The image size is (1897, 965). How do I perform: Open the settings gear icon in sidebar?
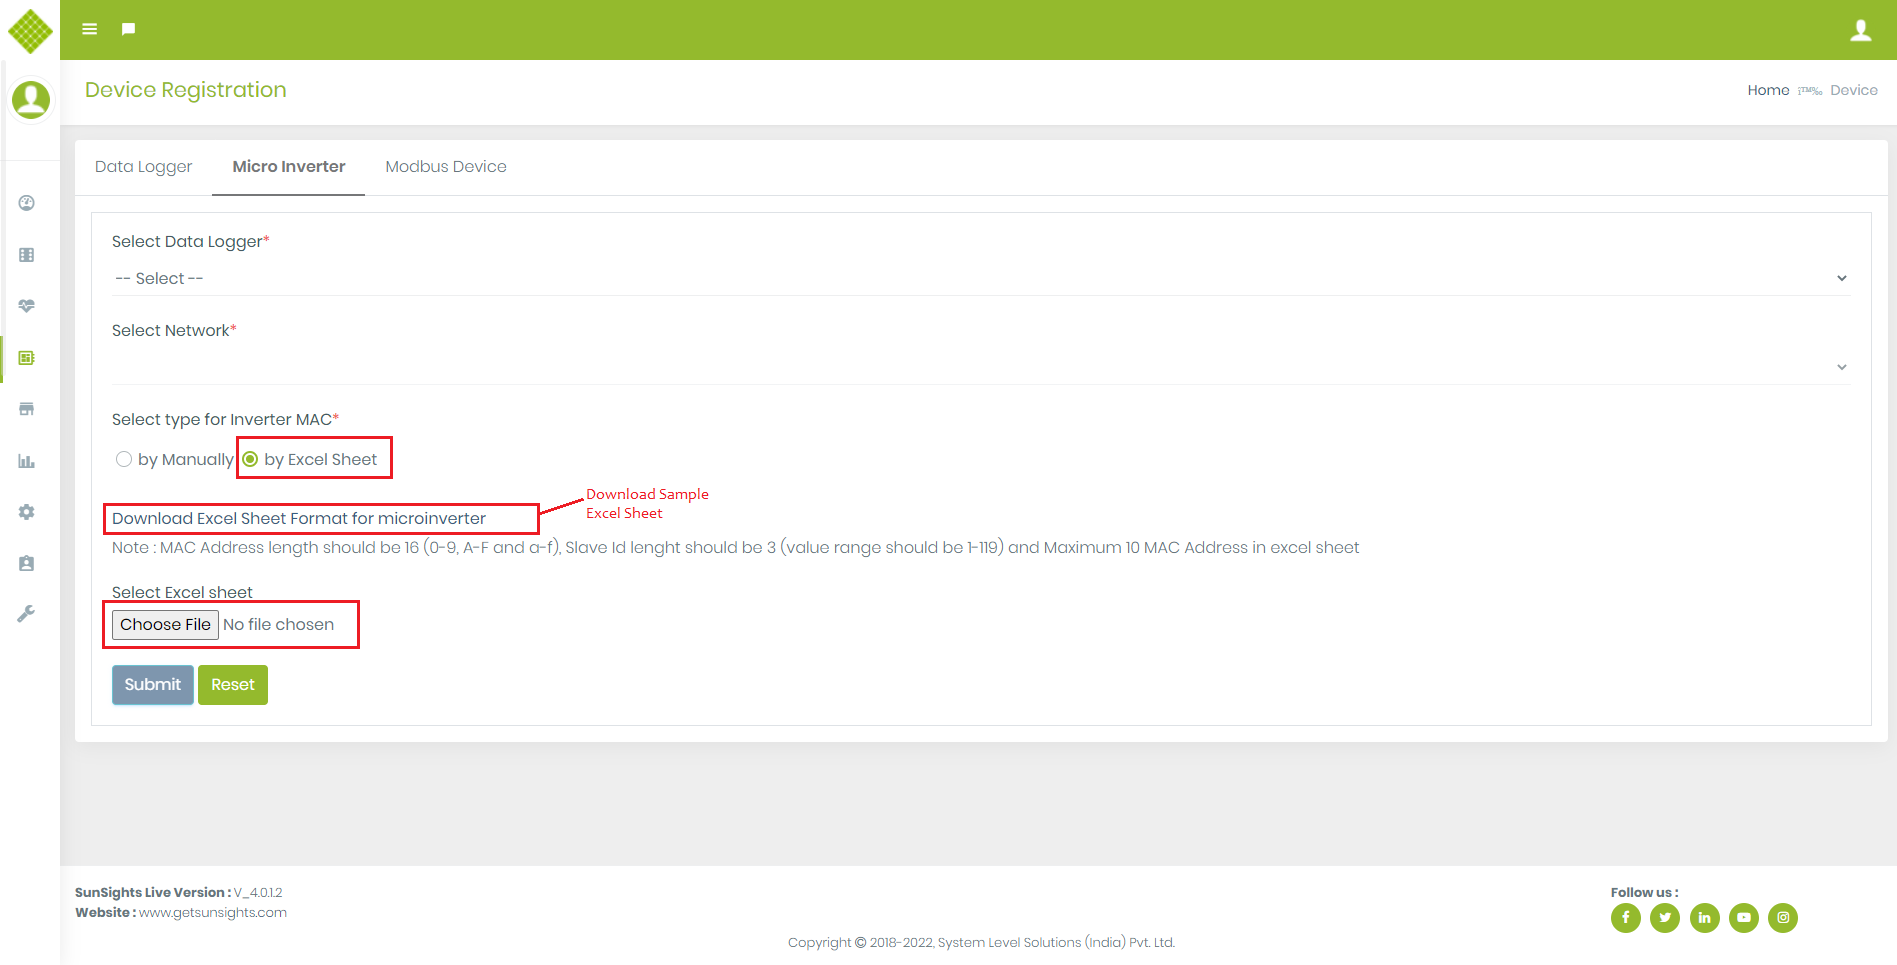point(27,512)
